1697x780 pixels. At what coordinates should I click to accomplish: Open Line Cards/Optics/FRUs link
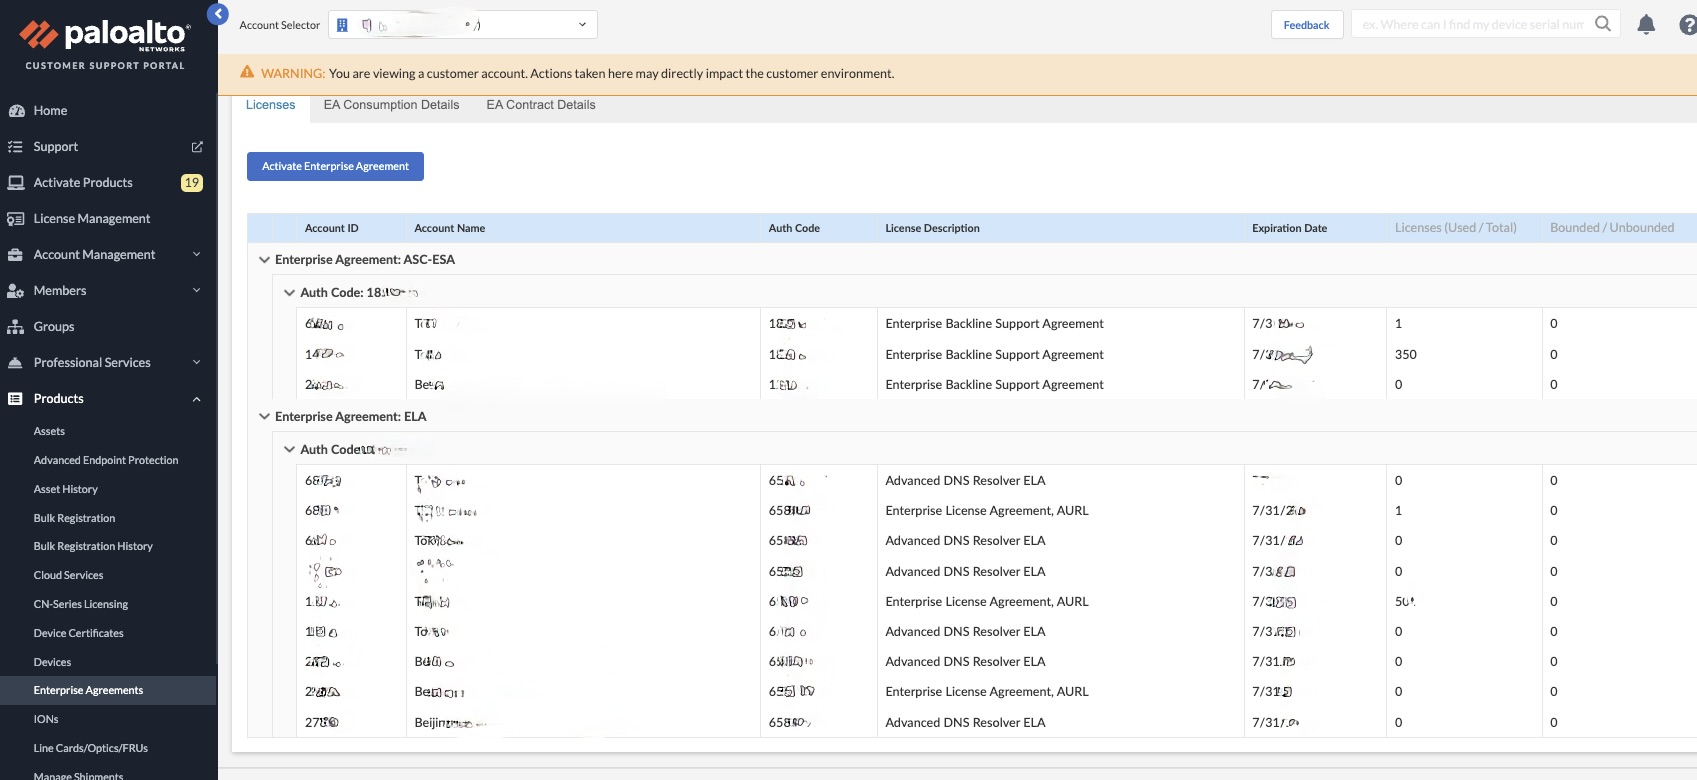coord(91,749)
